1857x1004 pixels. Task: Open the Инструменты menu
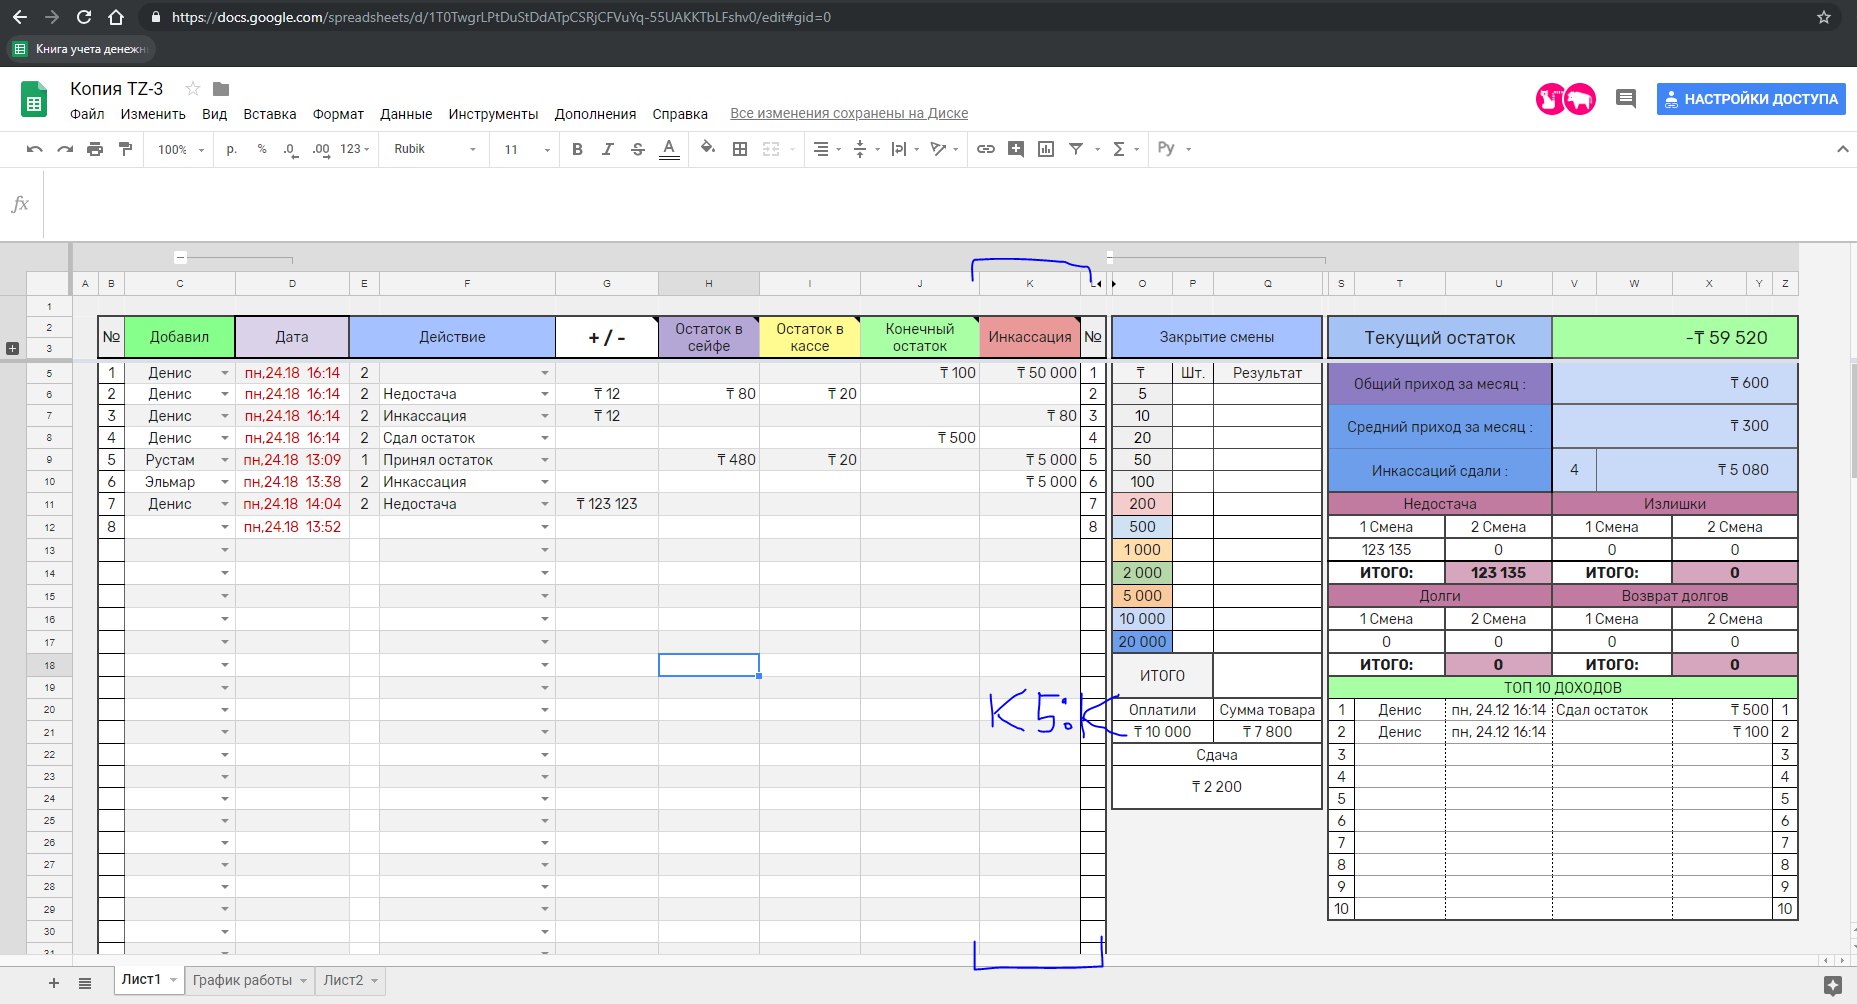click(x=493, y=114)
